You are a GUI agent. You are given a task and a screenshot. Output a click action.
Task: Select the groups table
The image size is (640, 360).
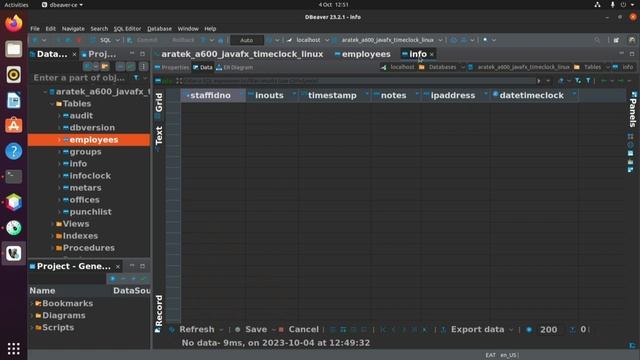point(85,152)
